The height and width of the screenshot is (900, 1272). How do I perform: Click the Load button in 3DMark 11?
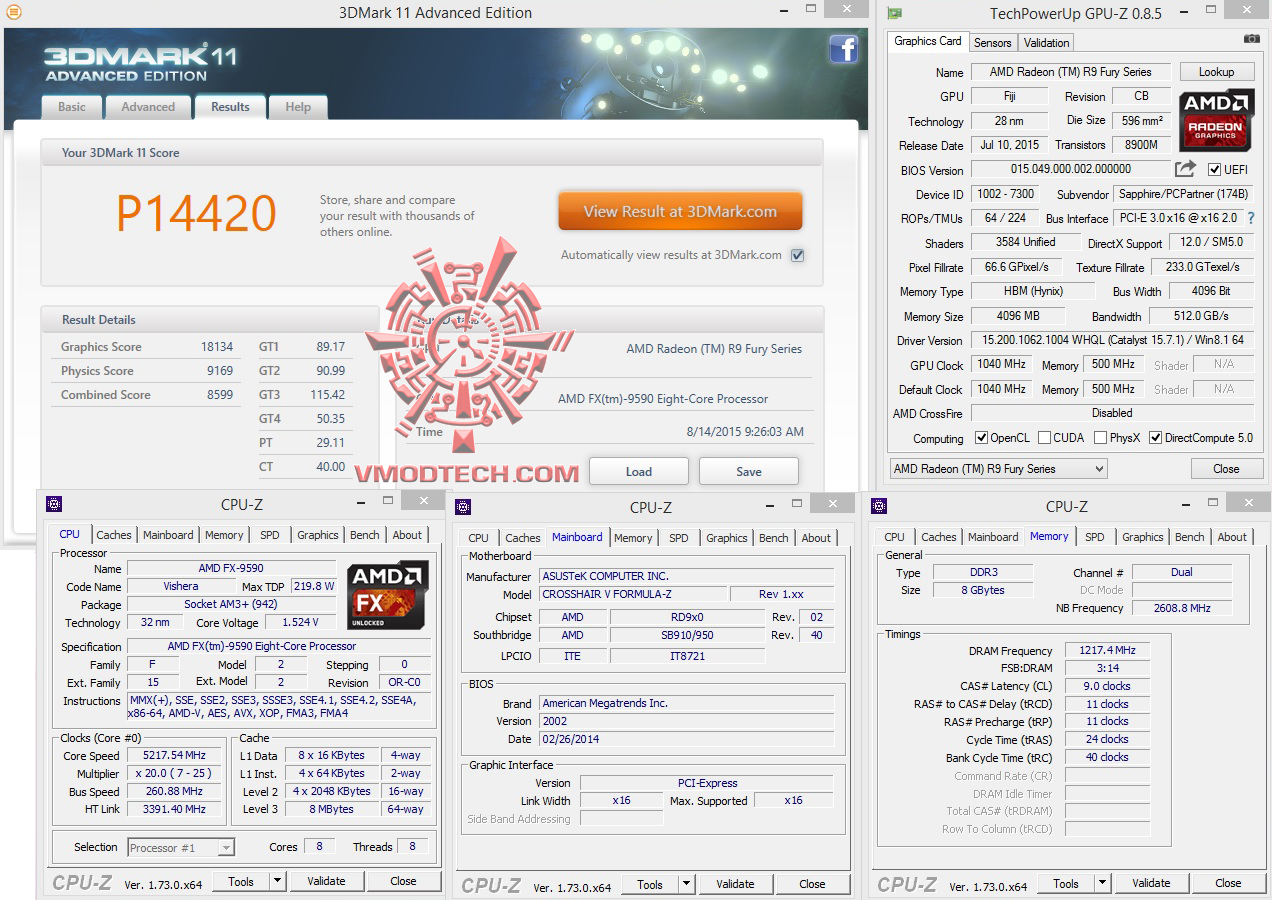click(x=638, y=471)
